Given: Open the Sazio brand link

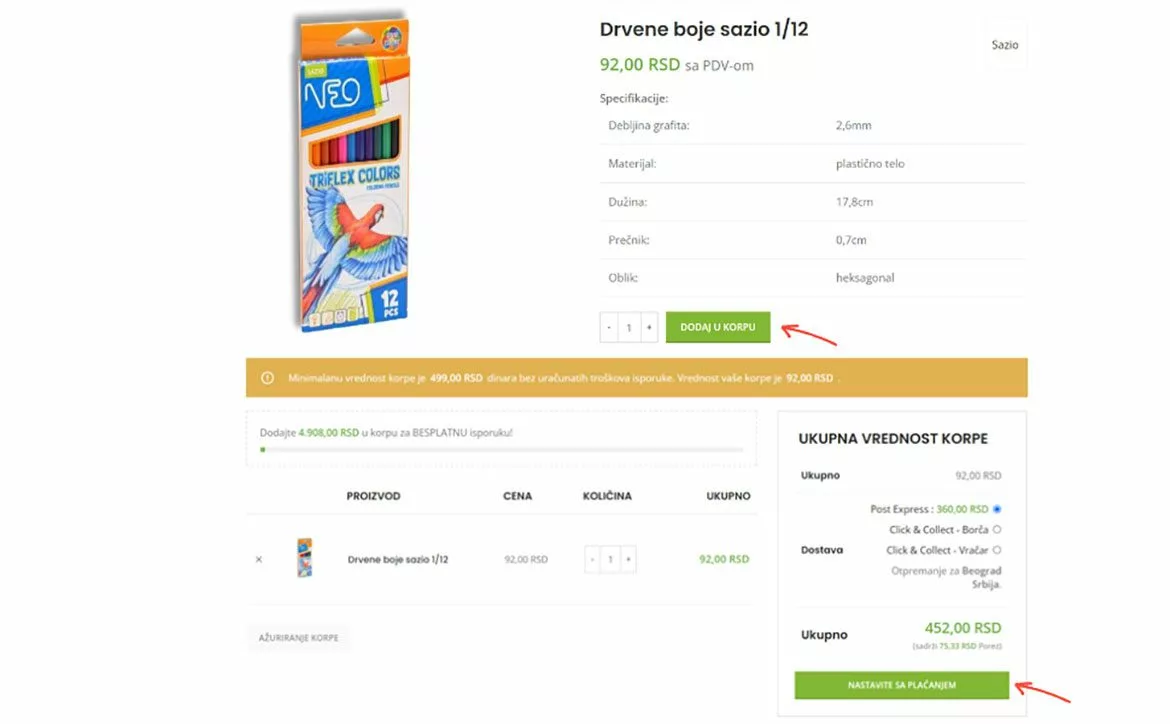Looking at the screenshot, I should [1004, 45].
